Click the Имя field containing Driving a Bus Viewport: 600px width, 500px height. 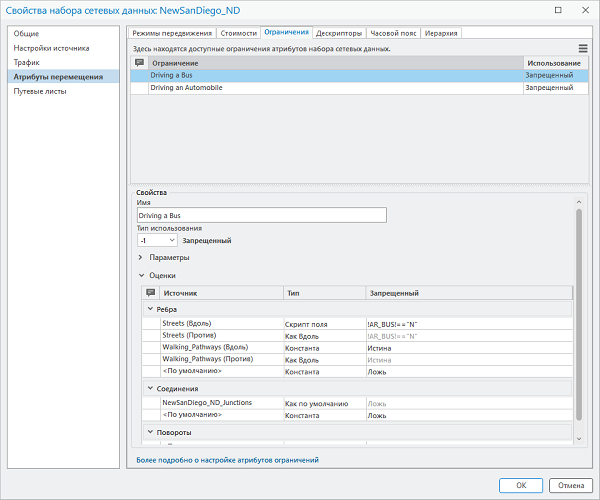260,215
